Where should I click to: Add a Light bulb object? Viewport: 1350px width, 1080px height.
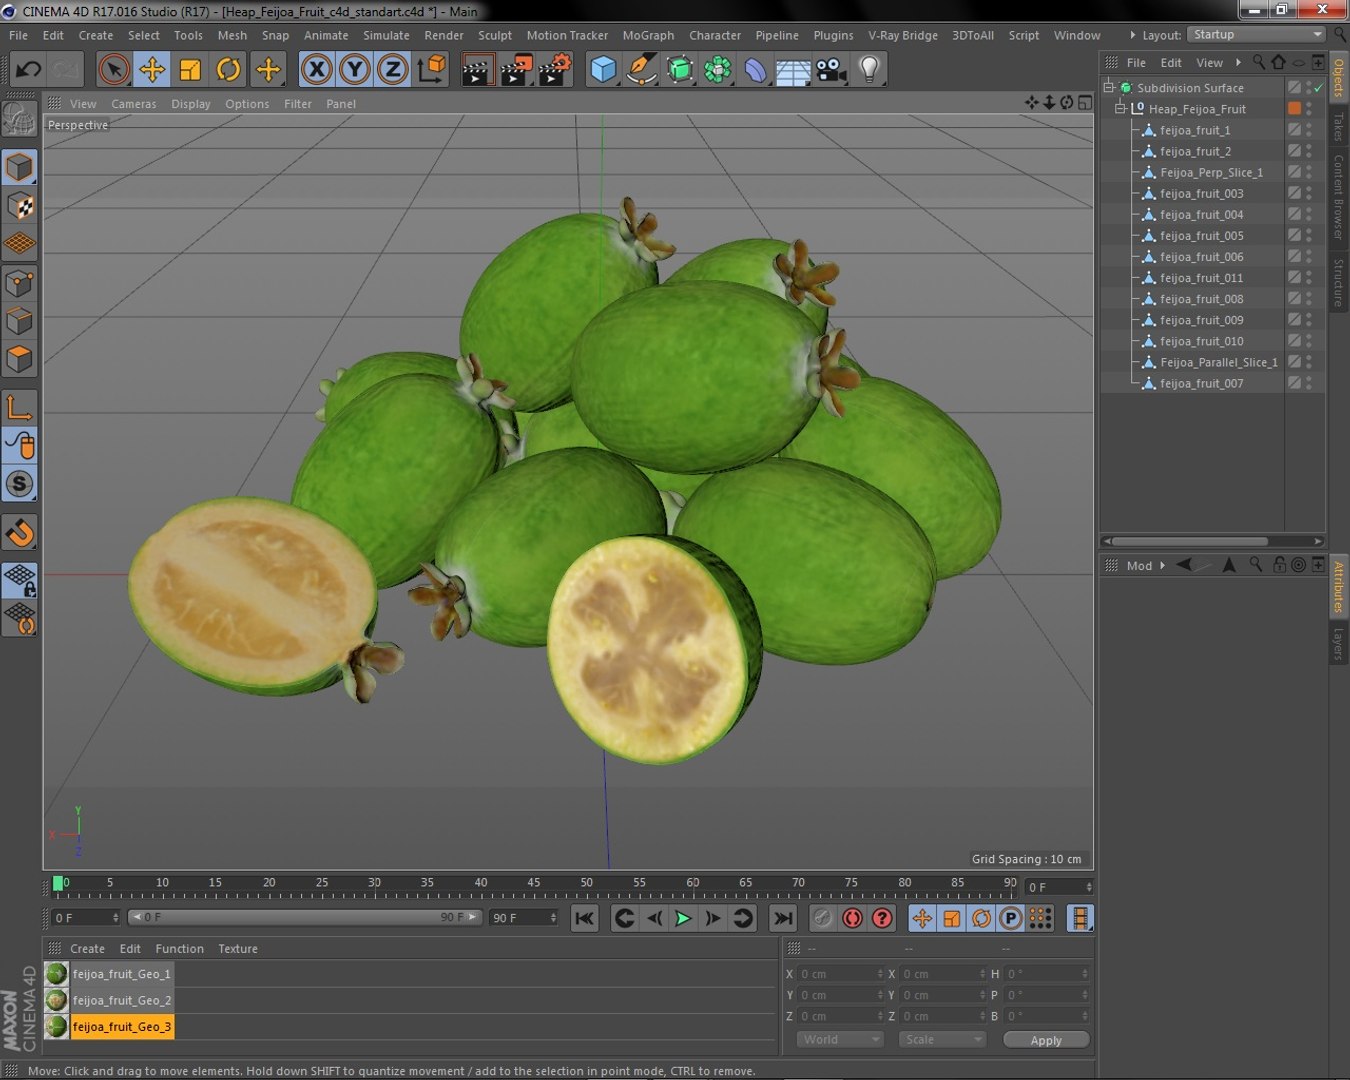[x=869, y=69]
